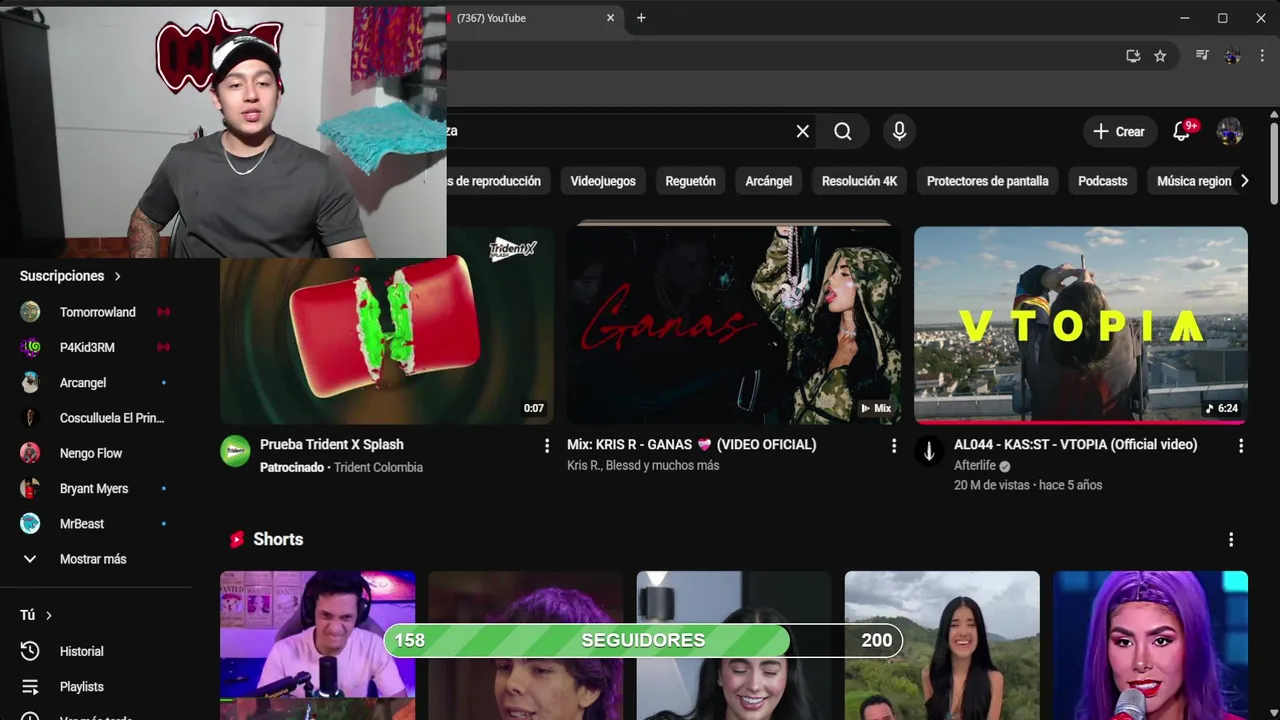This screenshot has height=720, width=1280.
Task: Open the Tú section chevron
Action: [x=48, y=616]
